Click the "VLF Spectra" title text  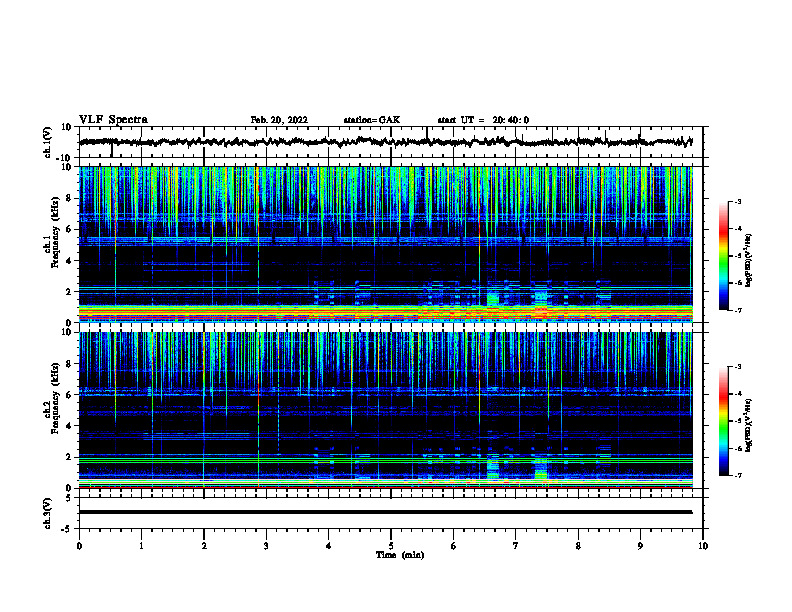point(113,120)
